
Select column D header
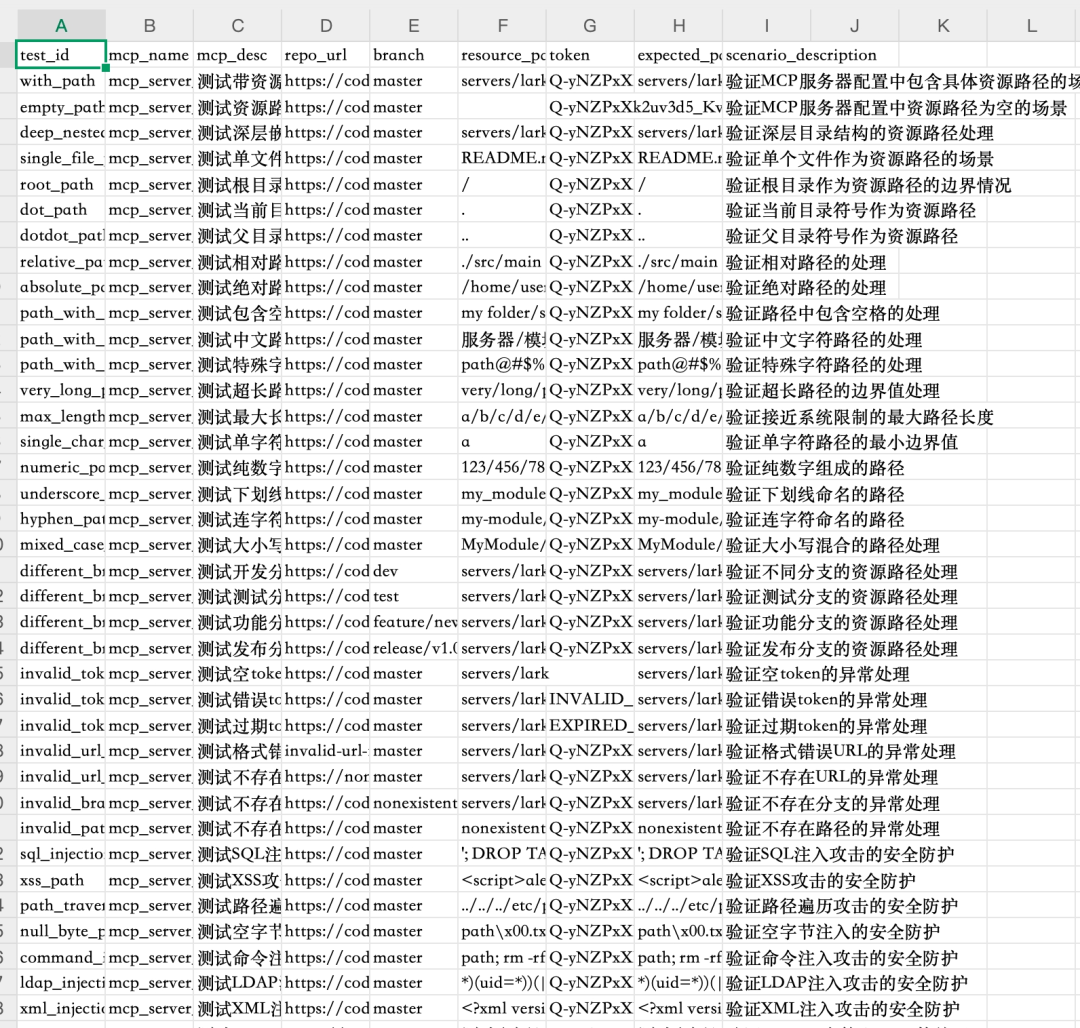326,25
